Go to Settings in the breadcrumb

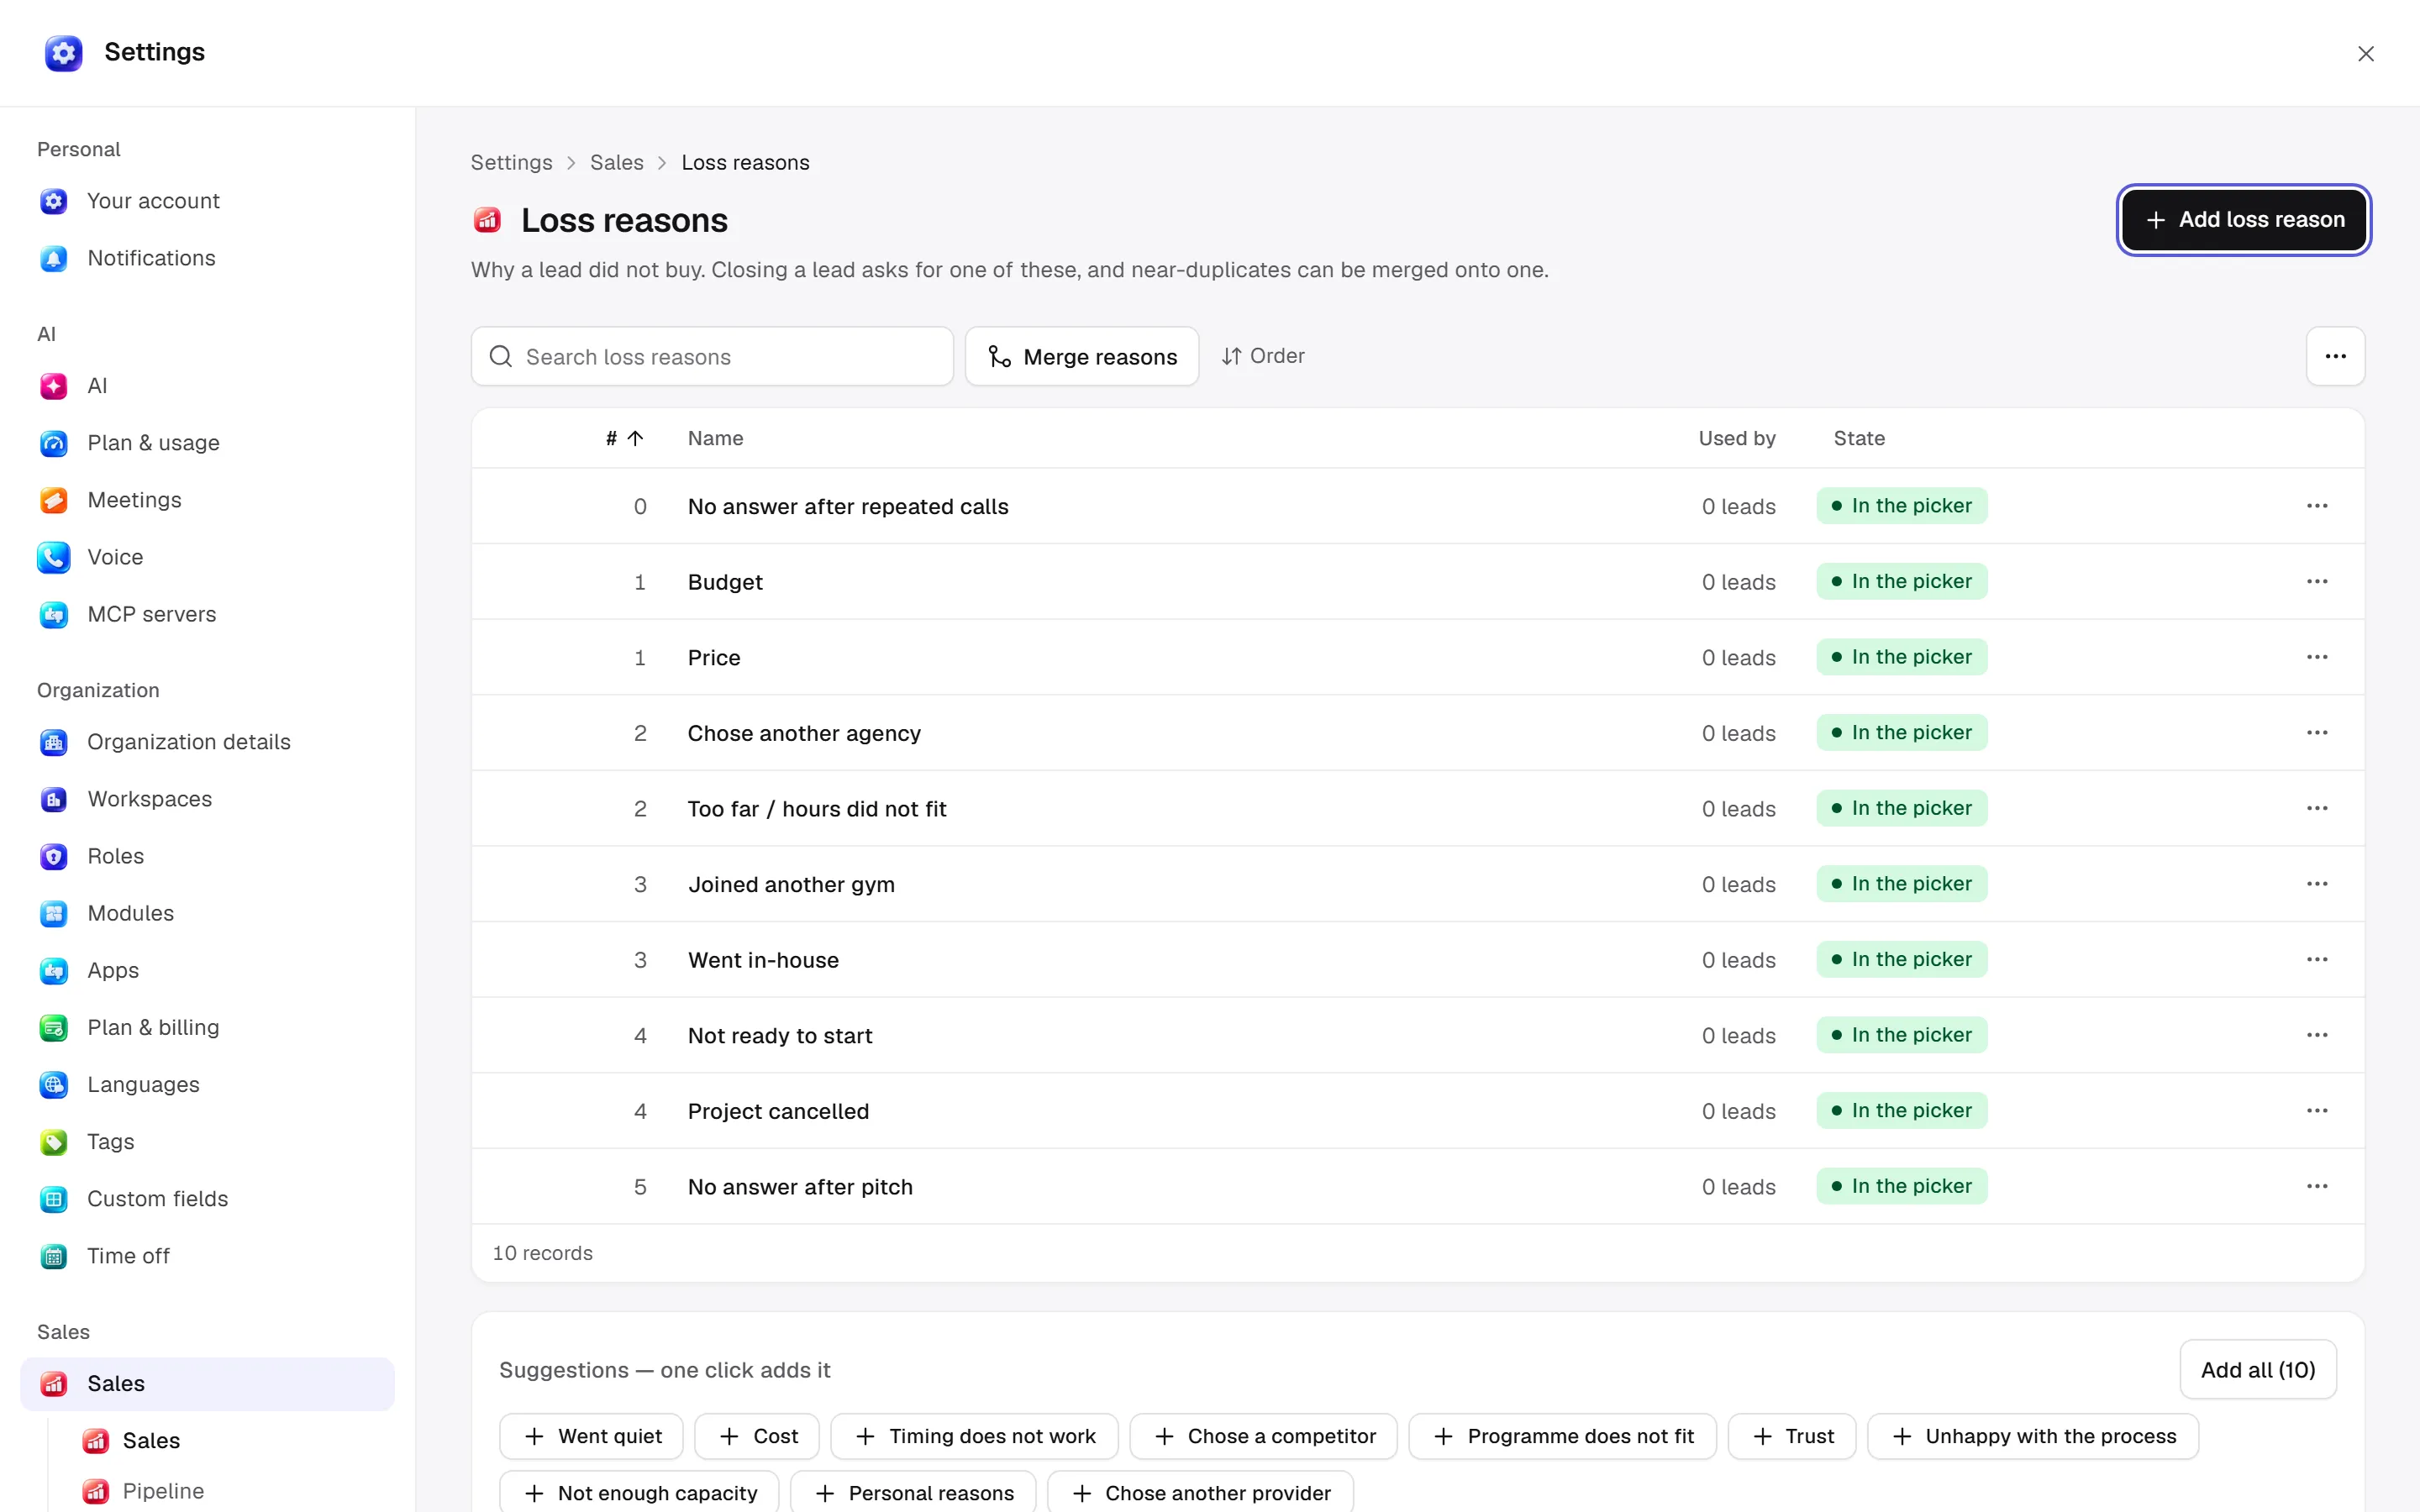511,162
